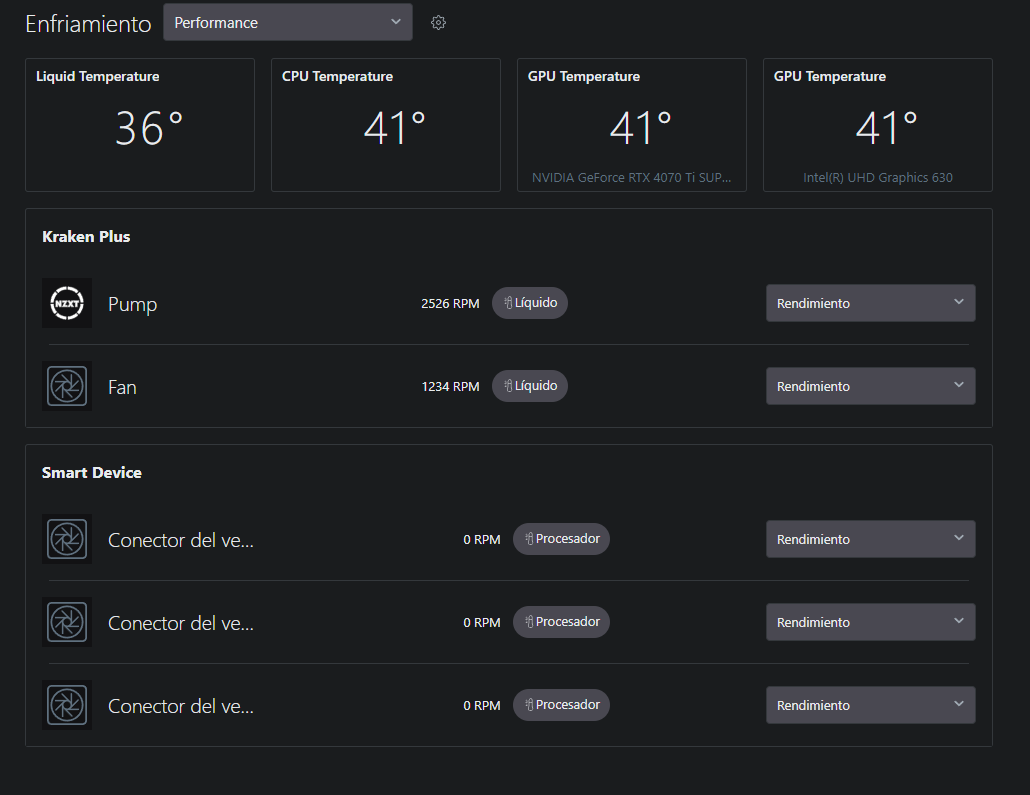Click the first connector's Procesador badge

point(561,539)
